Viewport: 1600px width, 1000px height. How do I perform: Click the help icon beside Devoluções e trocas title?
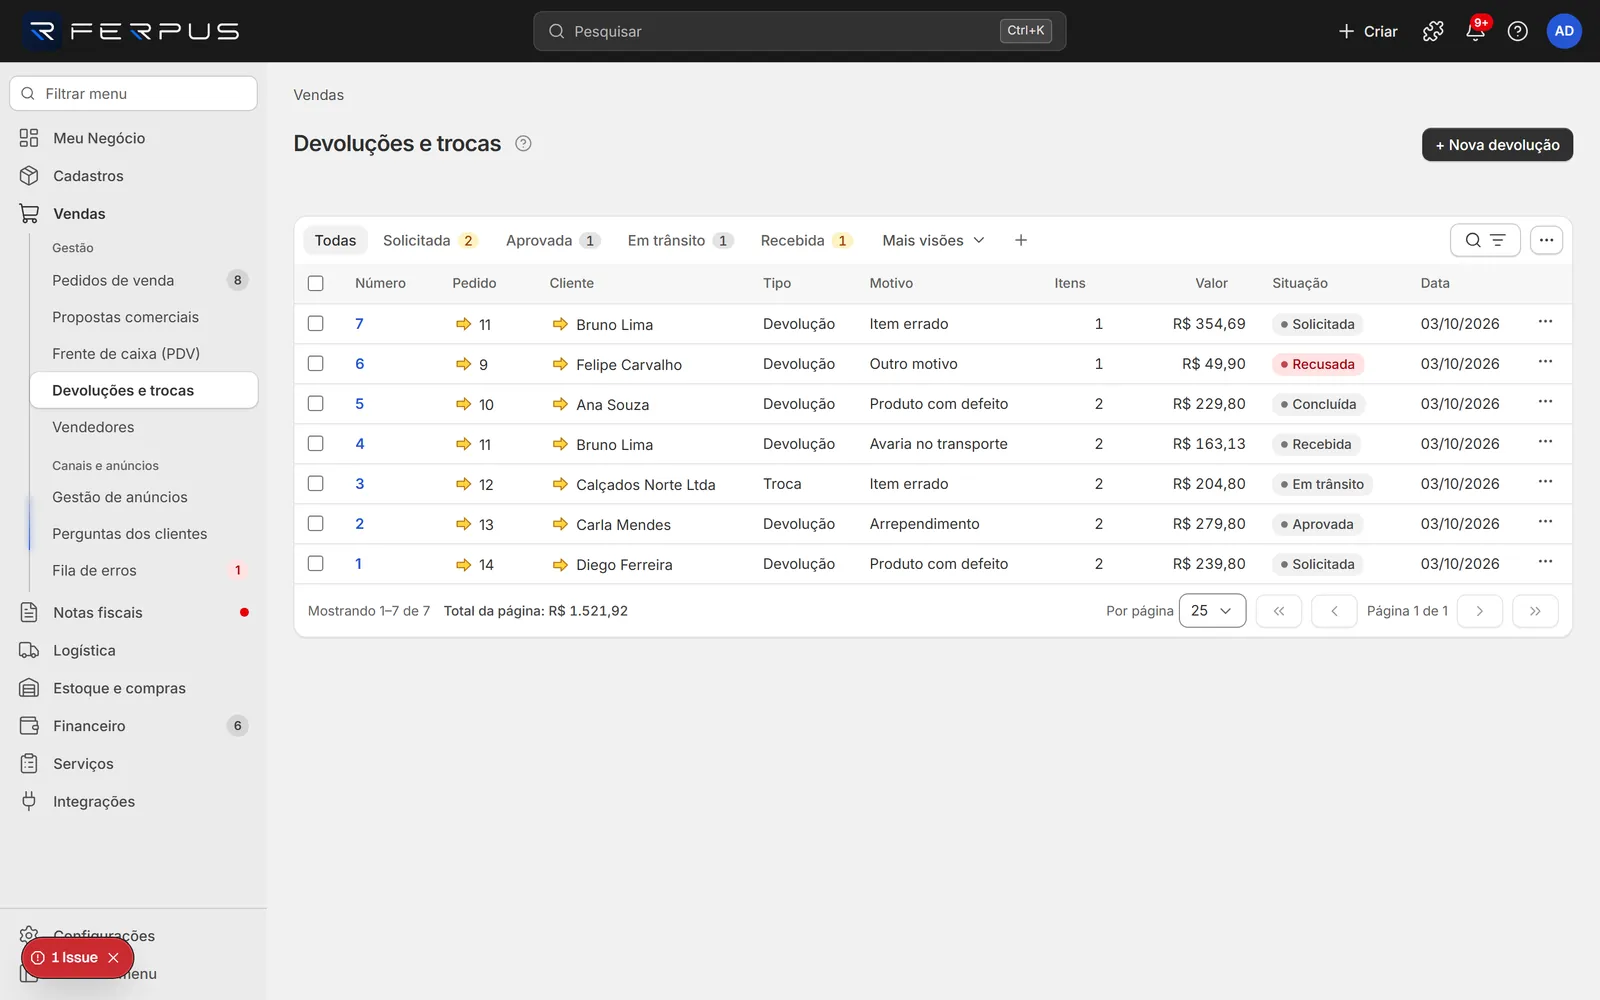click(523, 143)
